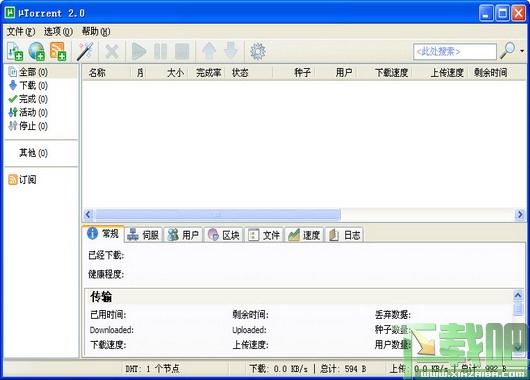Select 下载 (0) category in the sidebar
530x380 pixels.
point(28,86)
